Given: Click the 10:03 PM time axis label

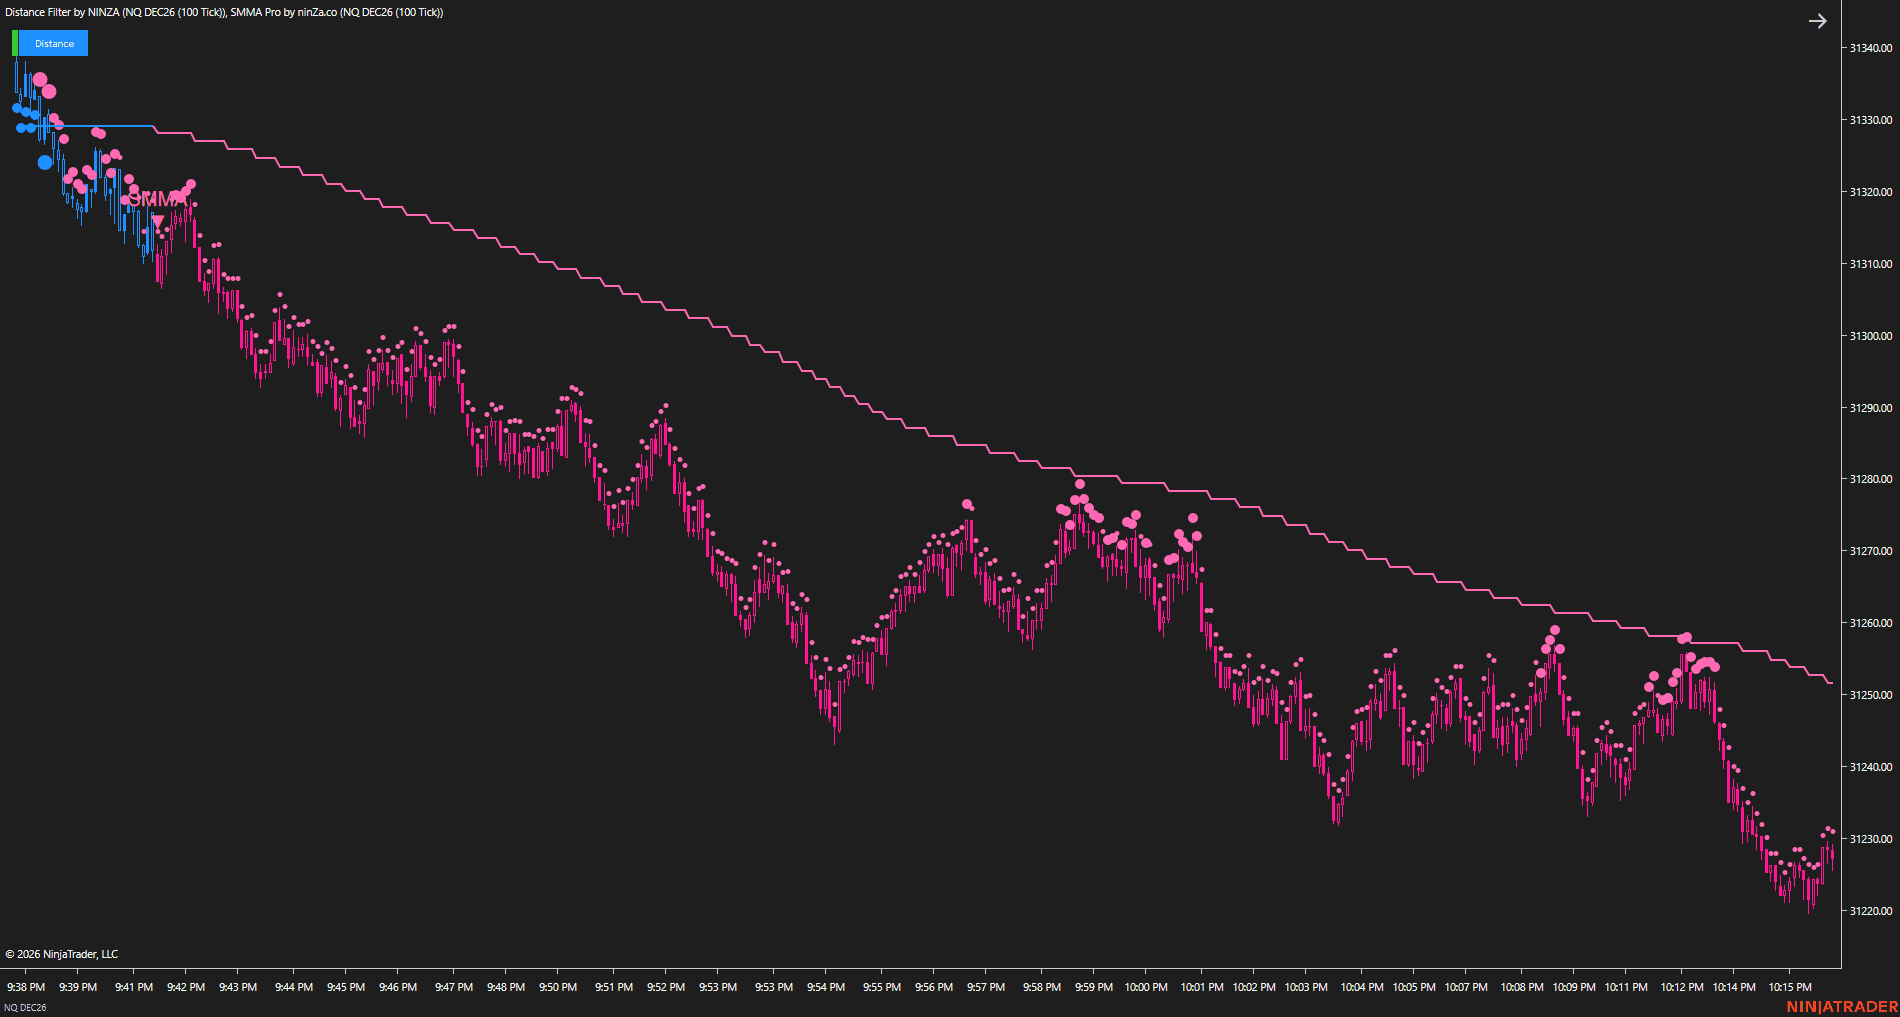Looking at the screenshot, I should coord(1306,987).
